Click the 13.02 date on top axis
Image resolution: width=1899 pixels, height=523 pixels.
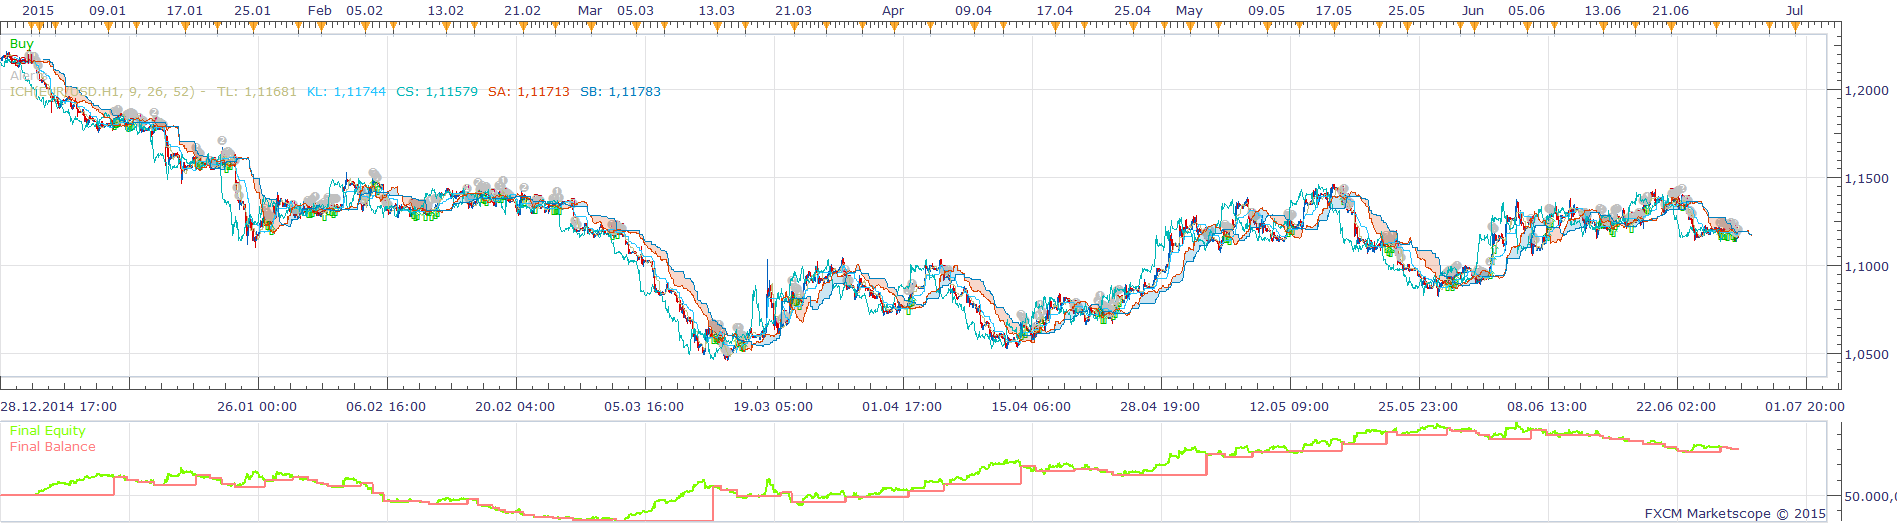coord(446,11)
